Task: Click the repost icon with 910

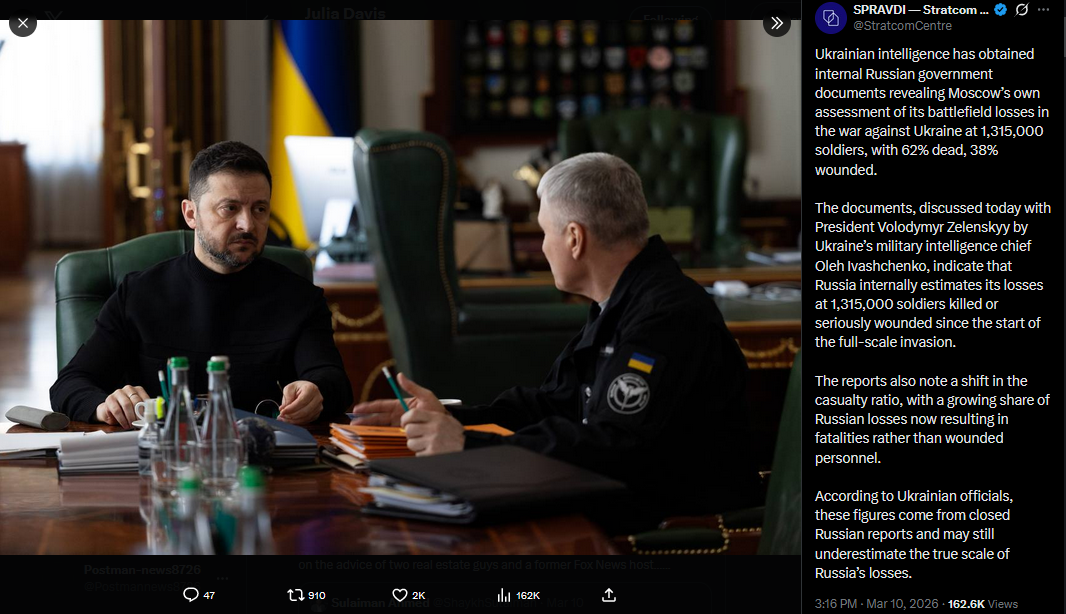Action: pos(295,595)
